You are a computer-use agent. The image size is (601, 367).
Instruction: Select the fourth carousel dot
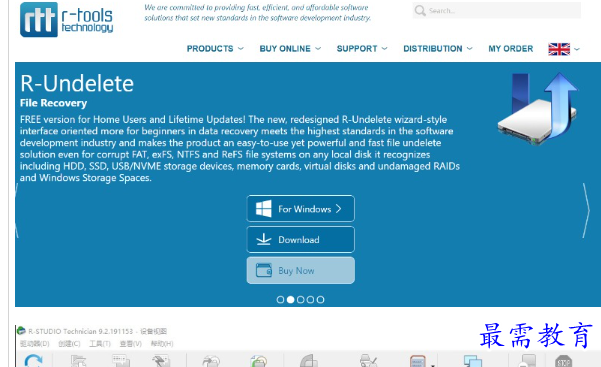coord(310,300)
